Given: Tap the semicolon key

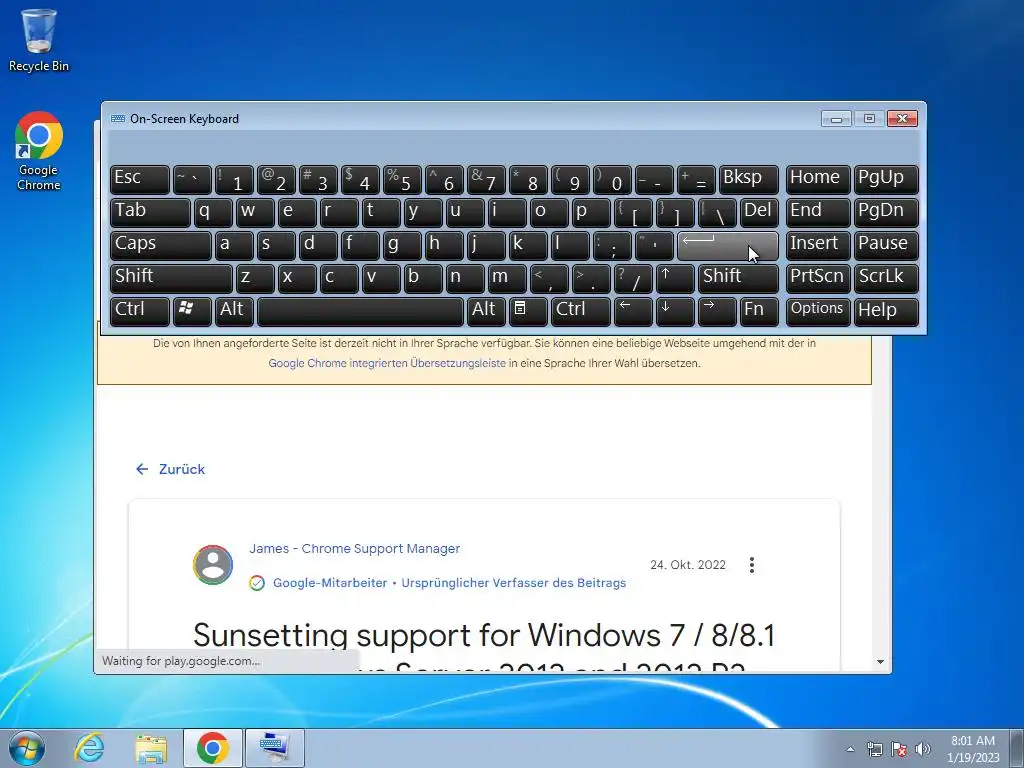Looking at the screenshot, I should click(x=612, y=246).
